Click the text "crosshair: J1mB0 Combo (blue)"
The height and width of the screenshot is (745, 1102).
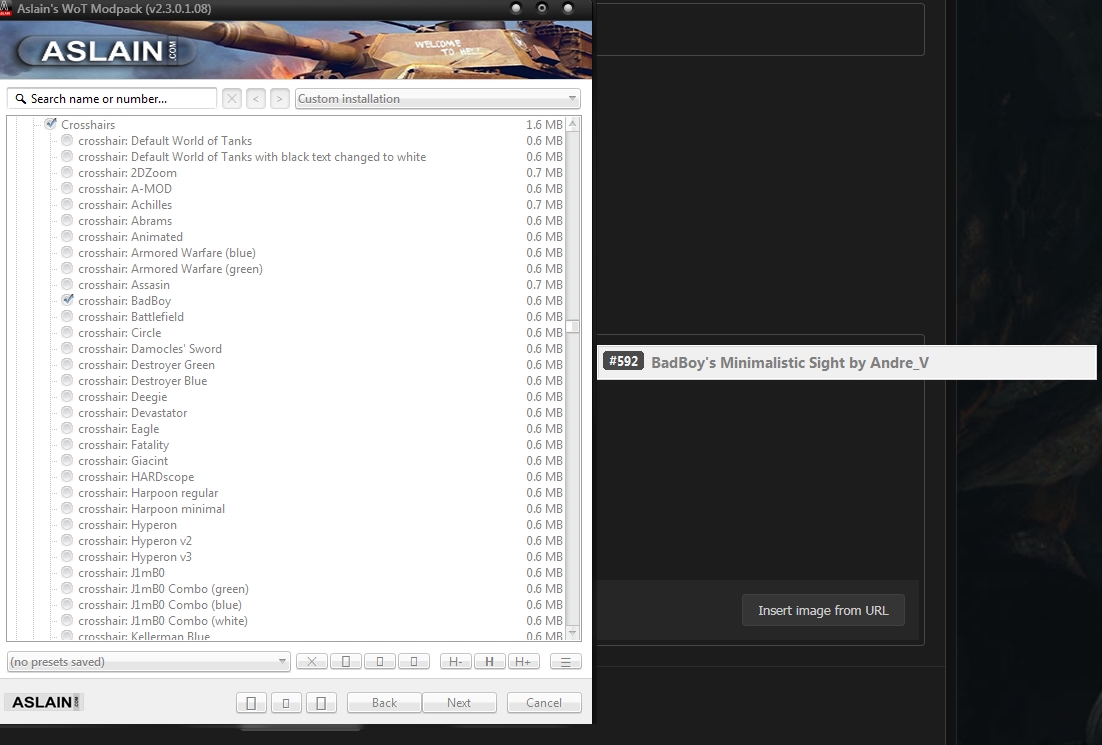click(x=160, y=605)
